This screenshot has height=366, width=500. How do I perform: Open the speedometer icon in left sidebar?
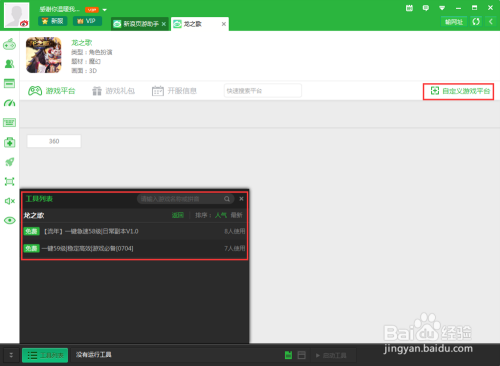coord(9,103)
